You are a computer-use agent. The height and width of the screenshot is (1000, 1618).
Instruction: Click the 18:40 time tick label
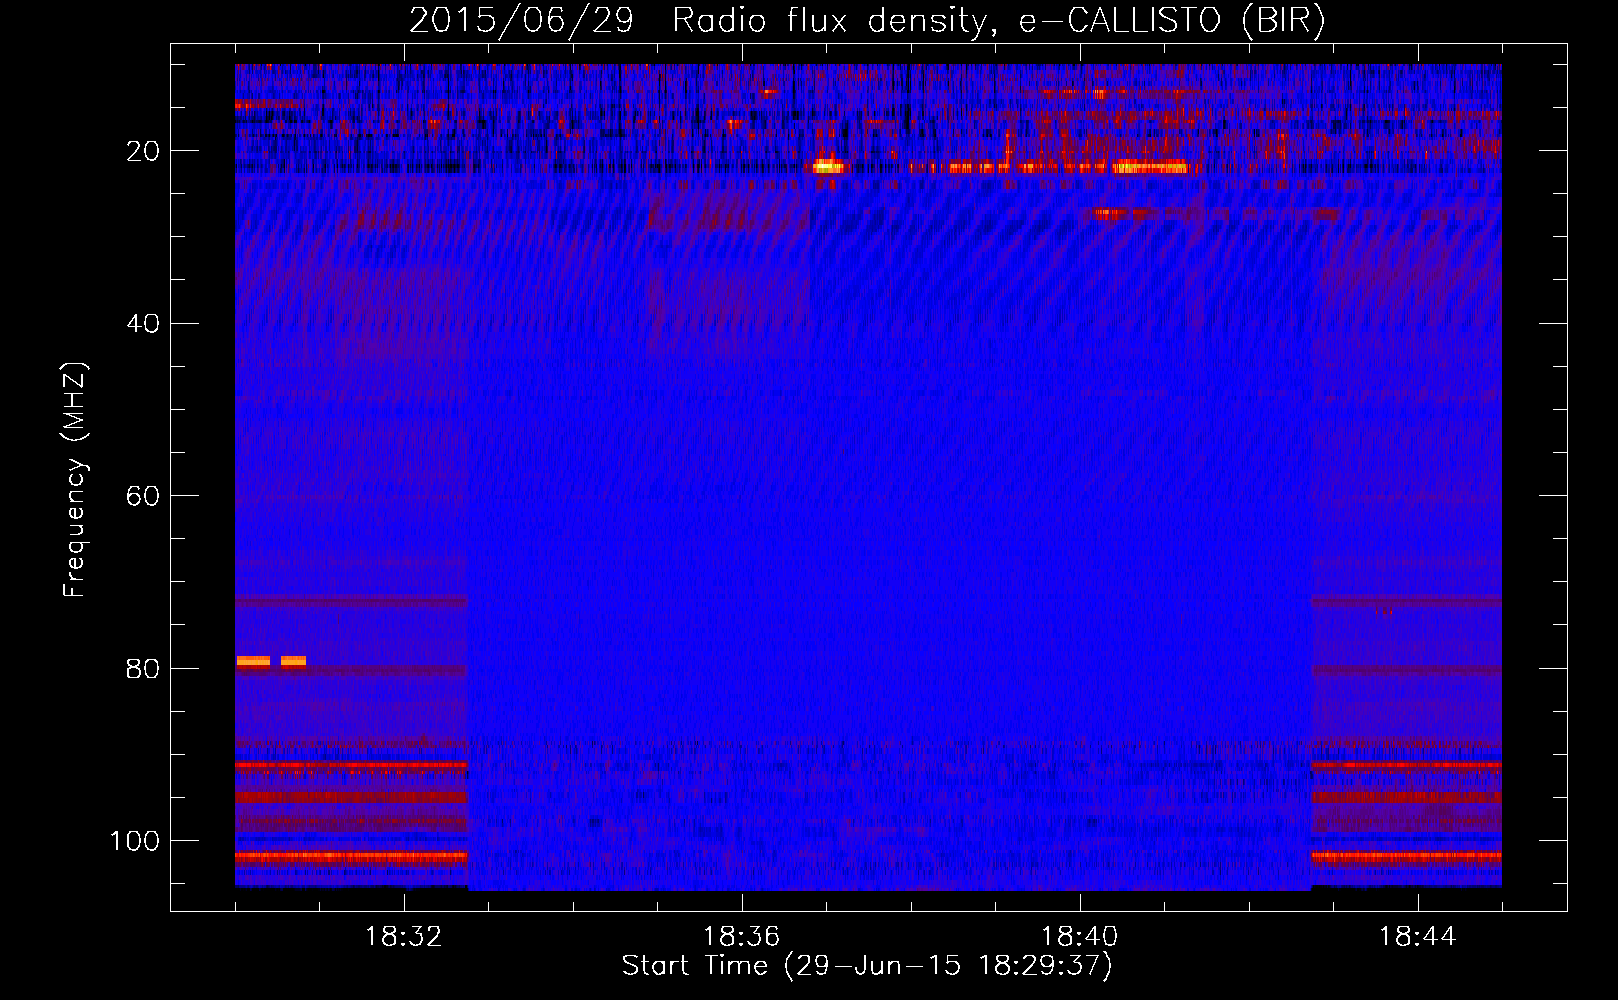coord(1080,937)
